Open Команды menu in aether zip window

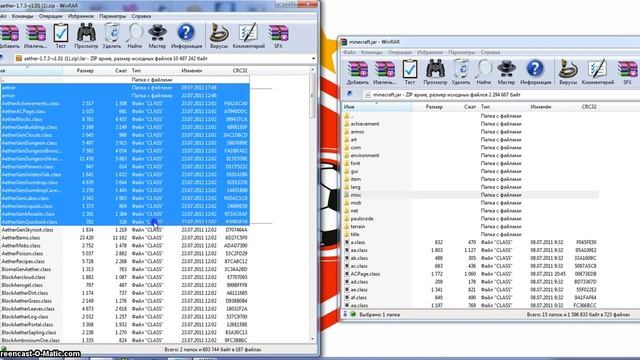pos(22,16)
